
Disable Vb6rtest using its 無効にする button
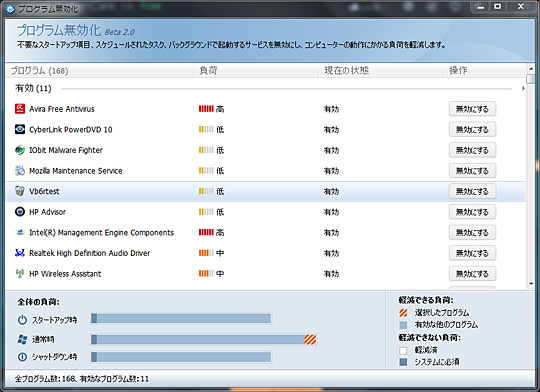coord(472,191)
